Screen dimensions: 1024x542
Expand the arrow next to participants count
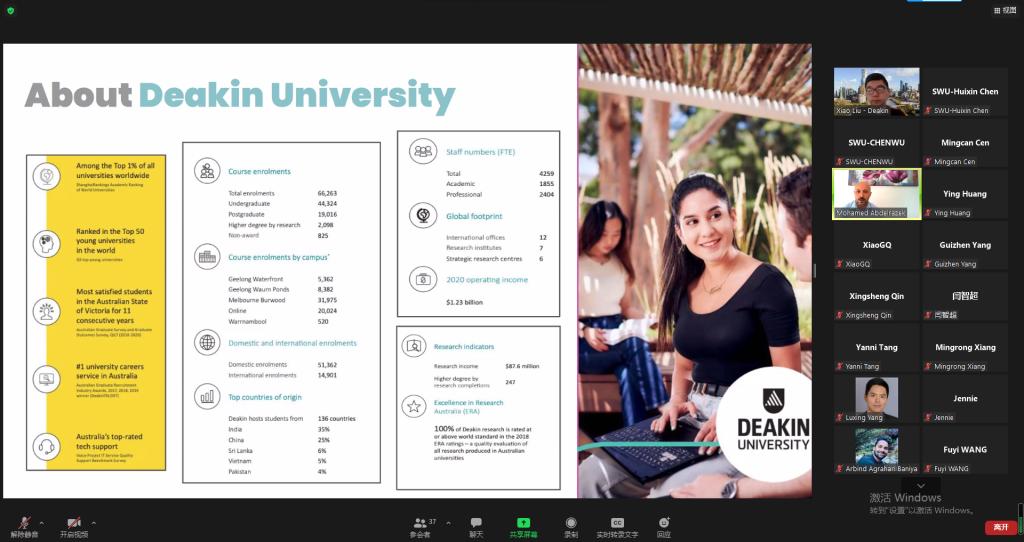pyautogui.click(x=448, y=522)
